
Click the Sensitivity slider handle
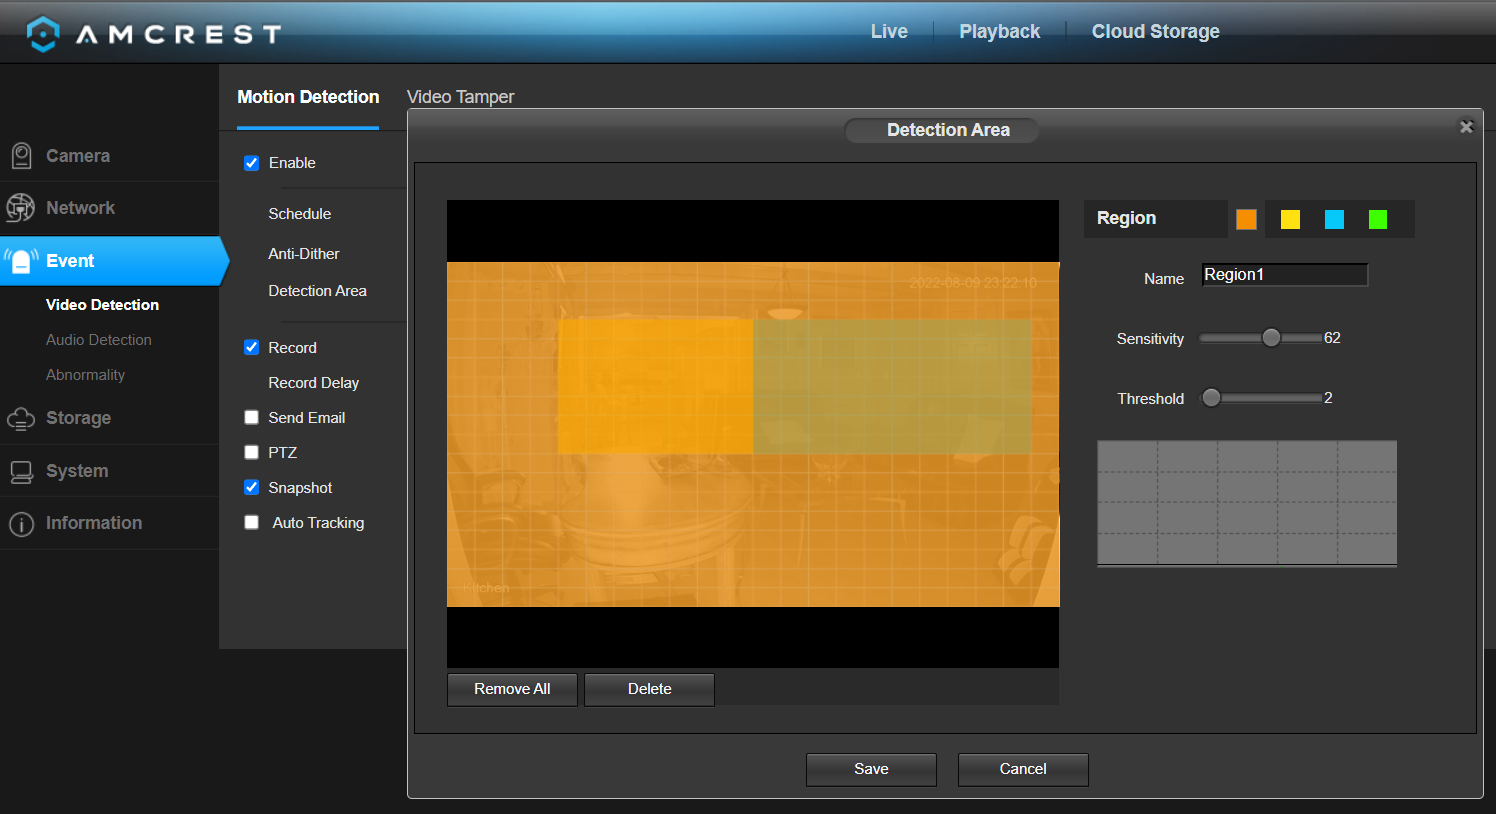[1271, 338]
